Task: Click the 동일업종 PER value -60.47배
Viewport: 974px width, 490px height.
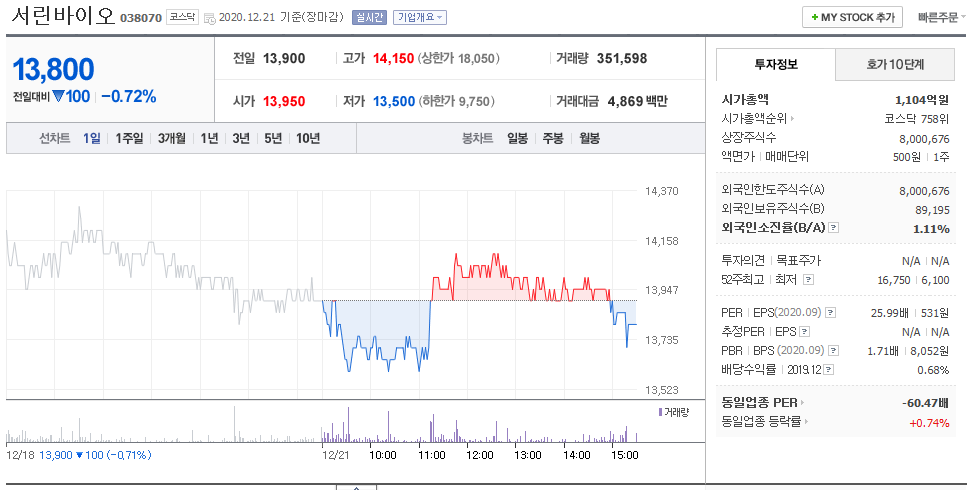Action: pyautogui.click(x=926, y=403)
